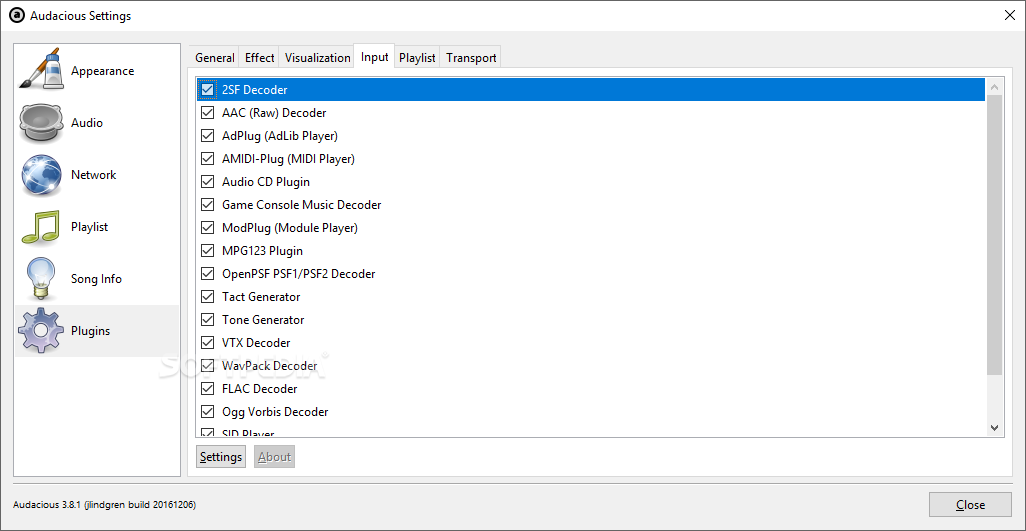The height and width of the screenshot is (531, 1026).
Task: Disable the Audio CD Plugin checkbox
Action: tap(208, 181)
